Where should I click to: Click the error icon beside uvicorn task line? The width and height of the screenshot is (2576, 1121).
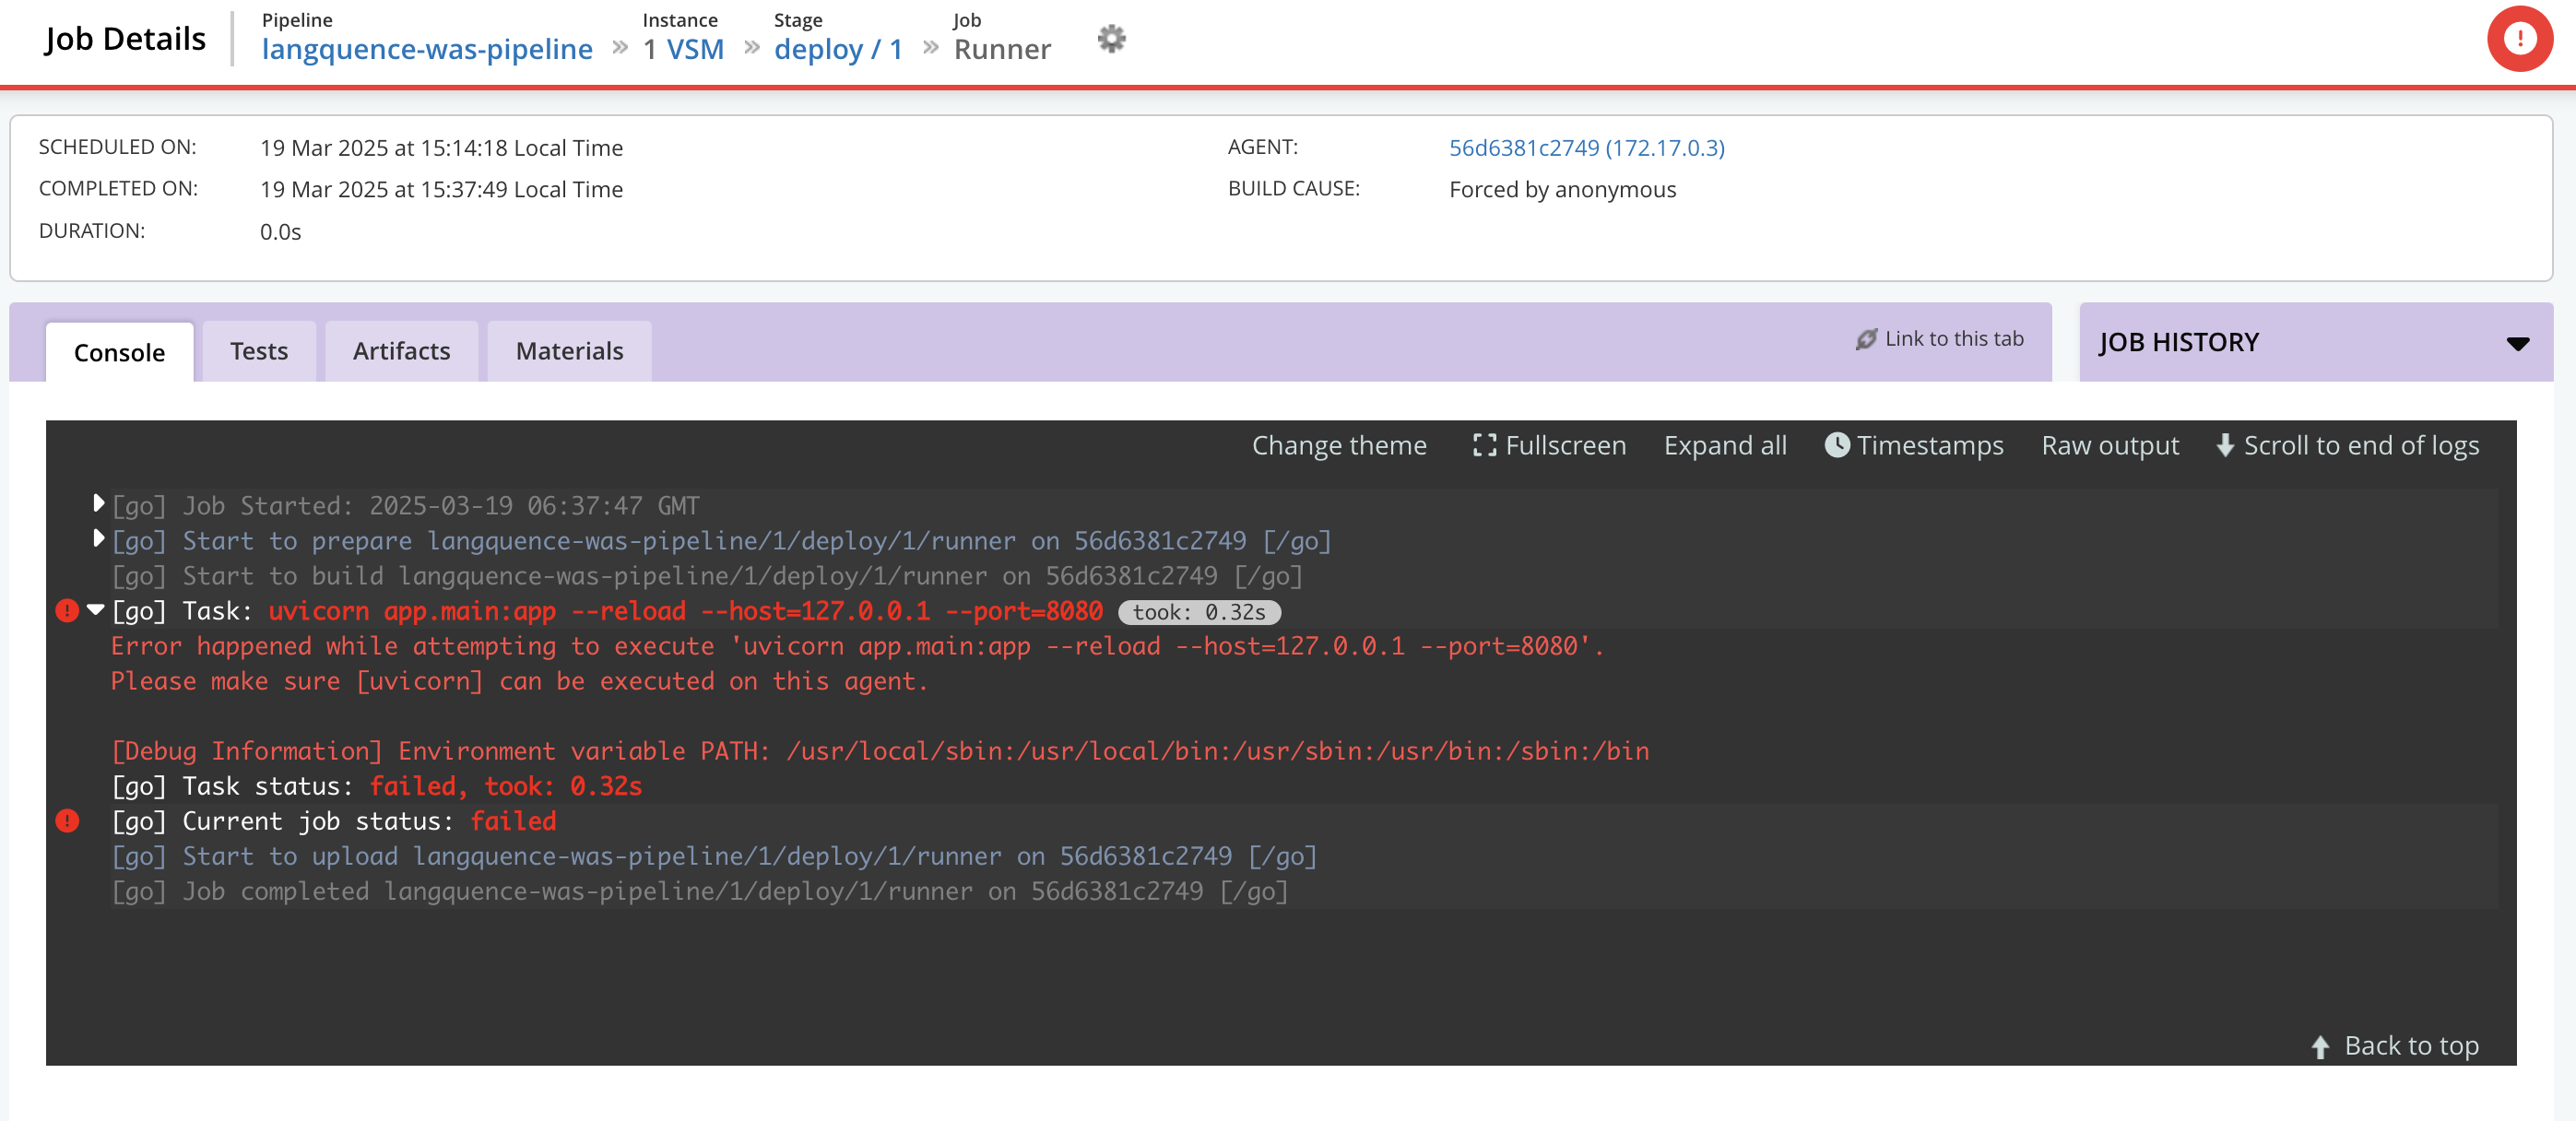pyautogui.click(x=67, y=610)
